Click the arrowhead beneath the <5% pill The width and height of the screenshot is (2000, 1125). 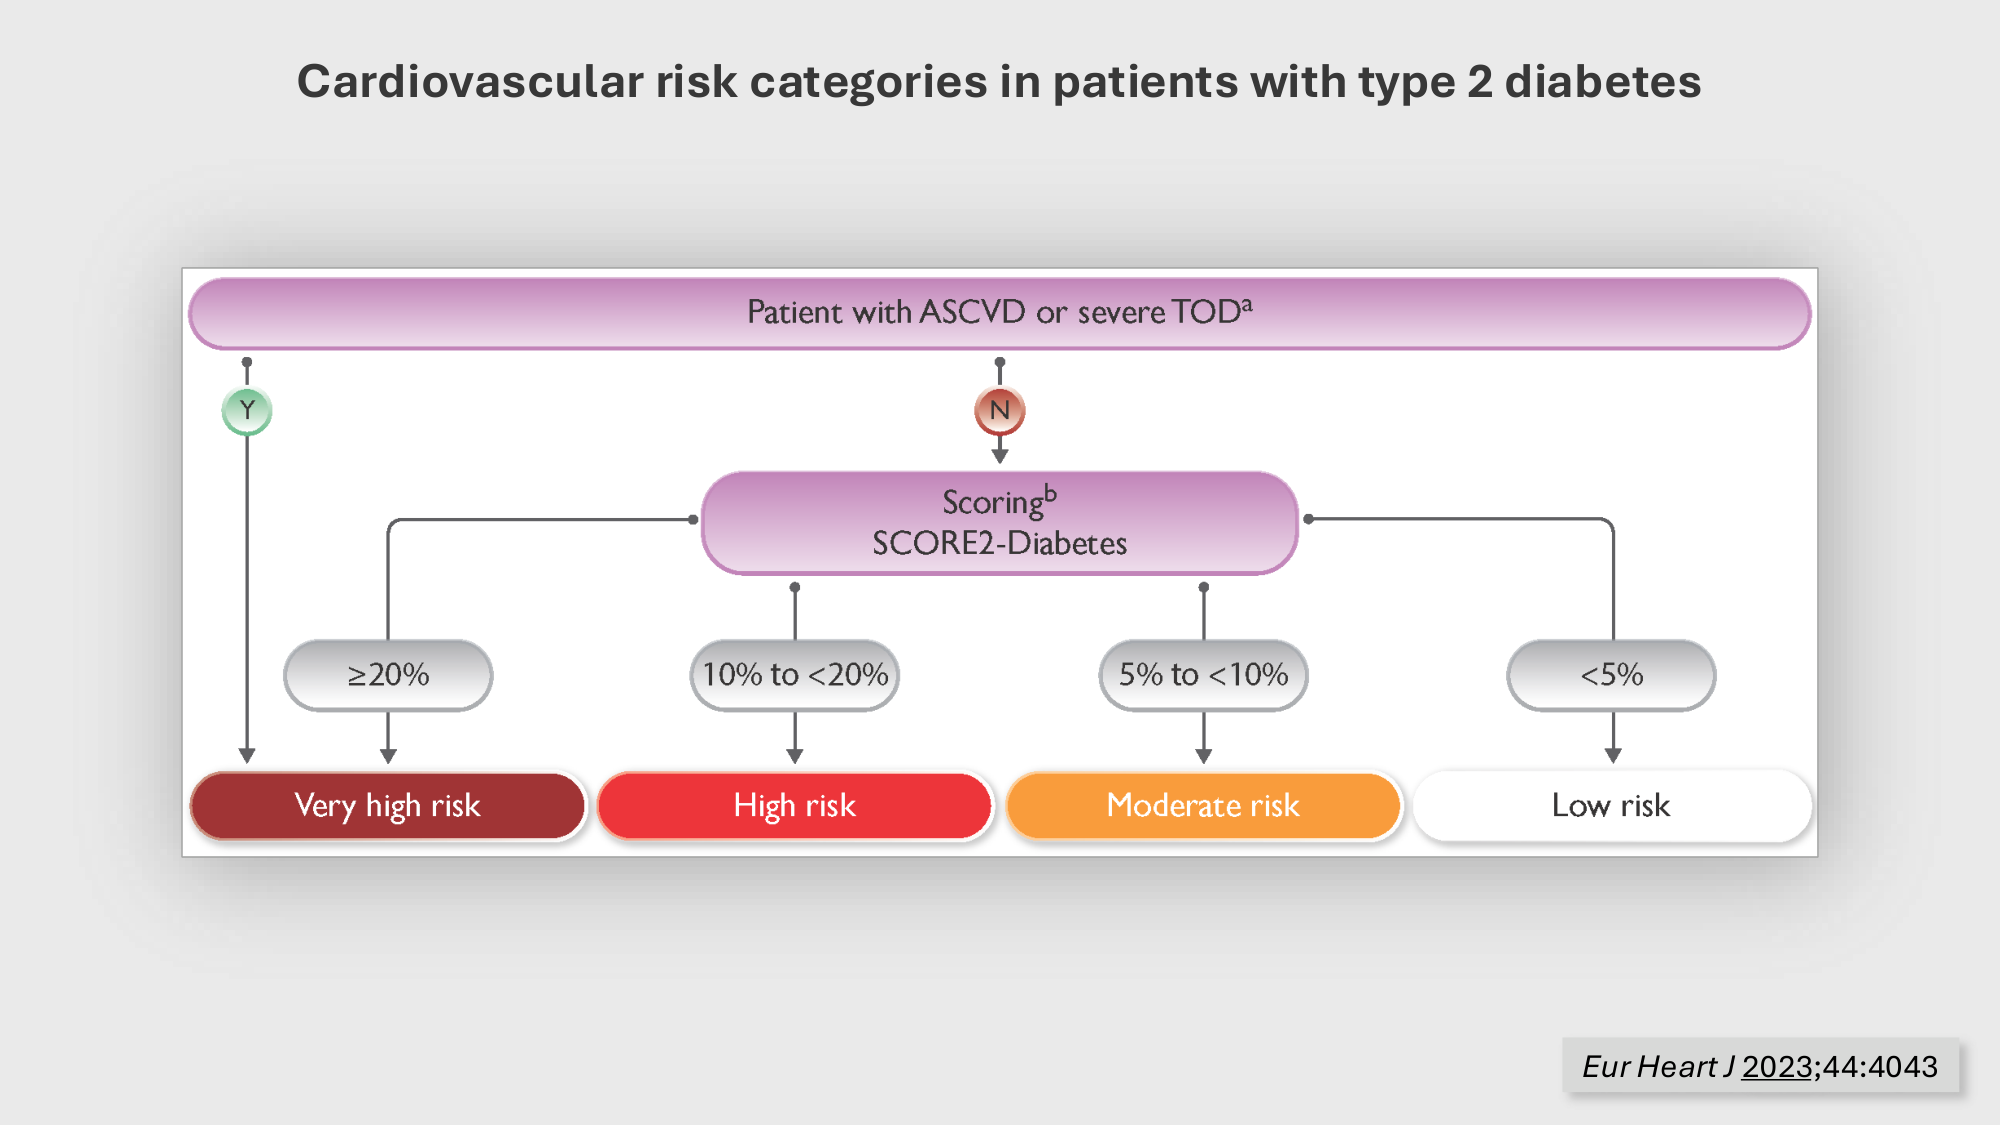(1613, 755)
